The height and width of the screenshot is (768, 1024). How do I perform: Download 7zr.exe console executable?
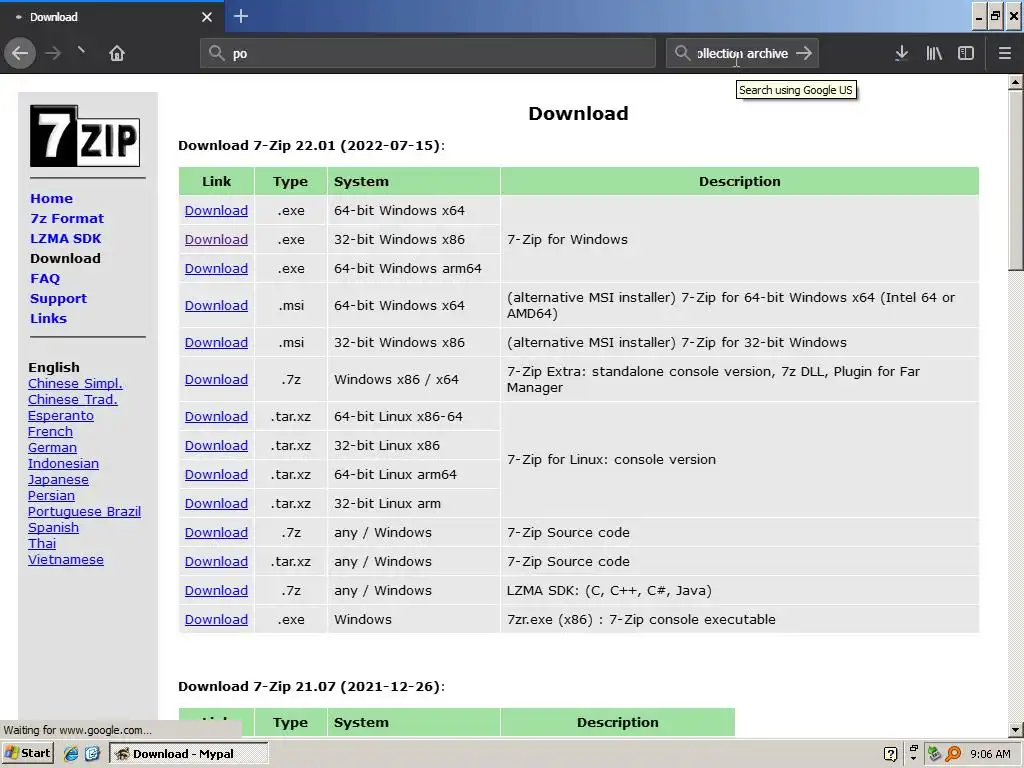(216, 619)
